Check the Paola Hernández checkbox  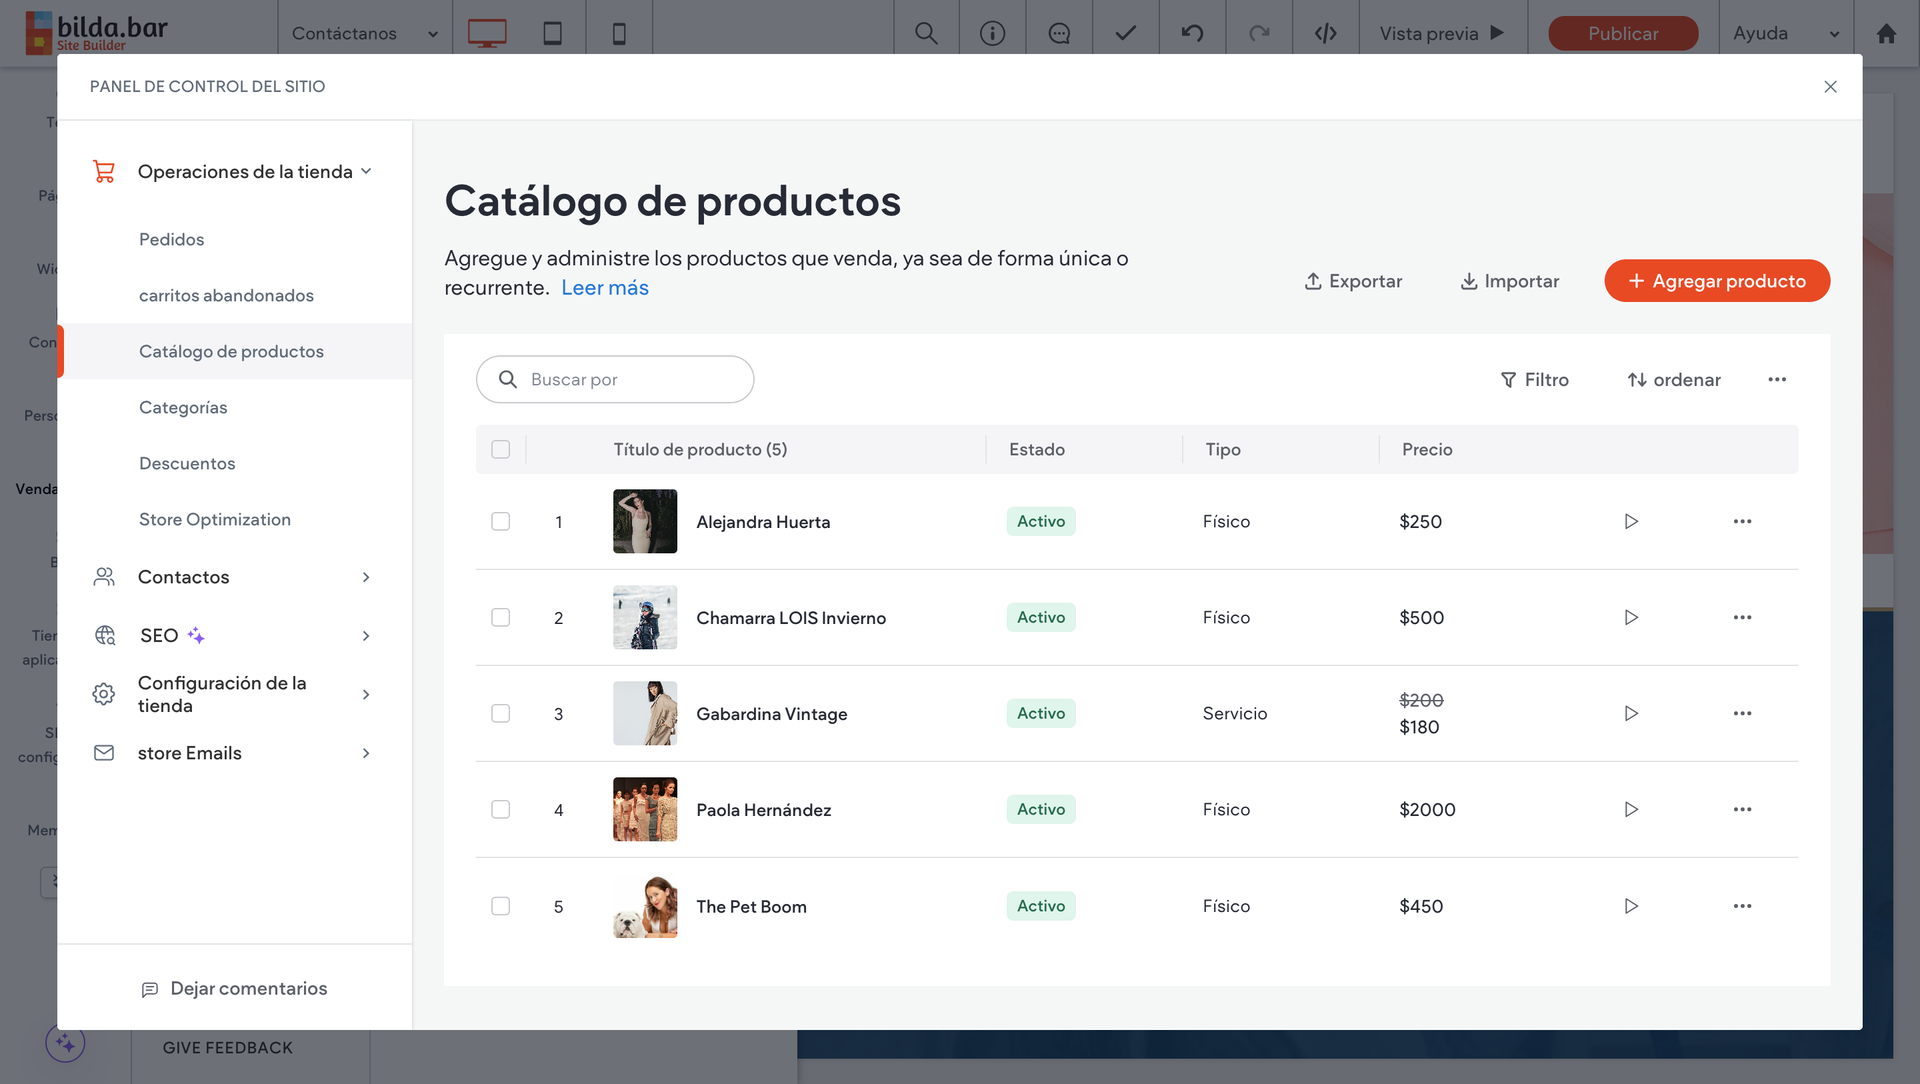click(x=501, y=809)
